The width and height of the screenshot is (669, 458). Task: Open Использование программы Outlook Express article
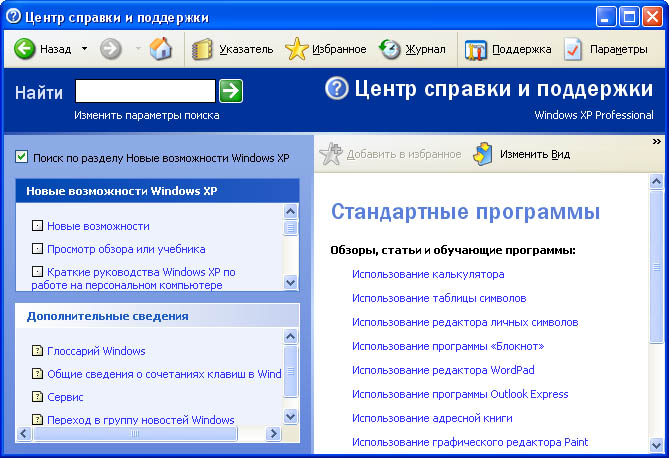click(x=460, y=394)
